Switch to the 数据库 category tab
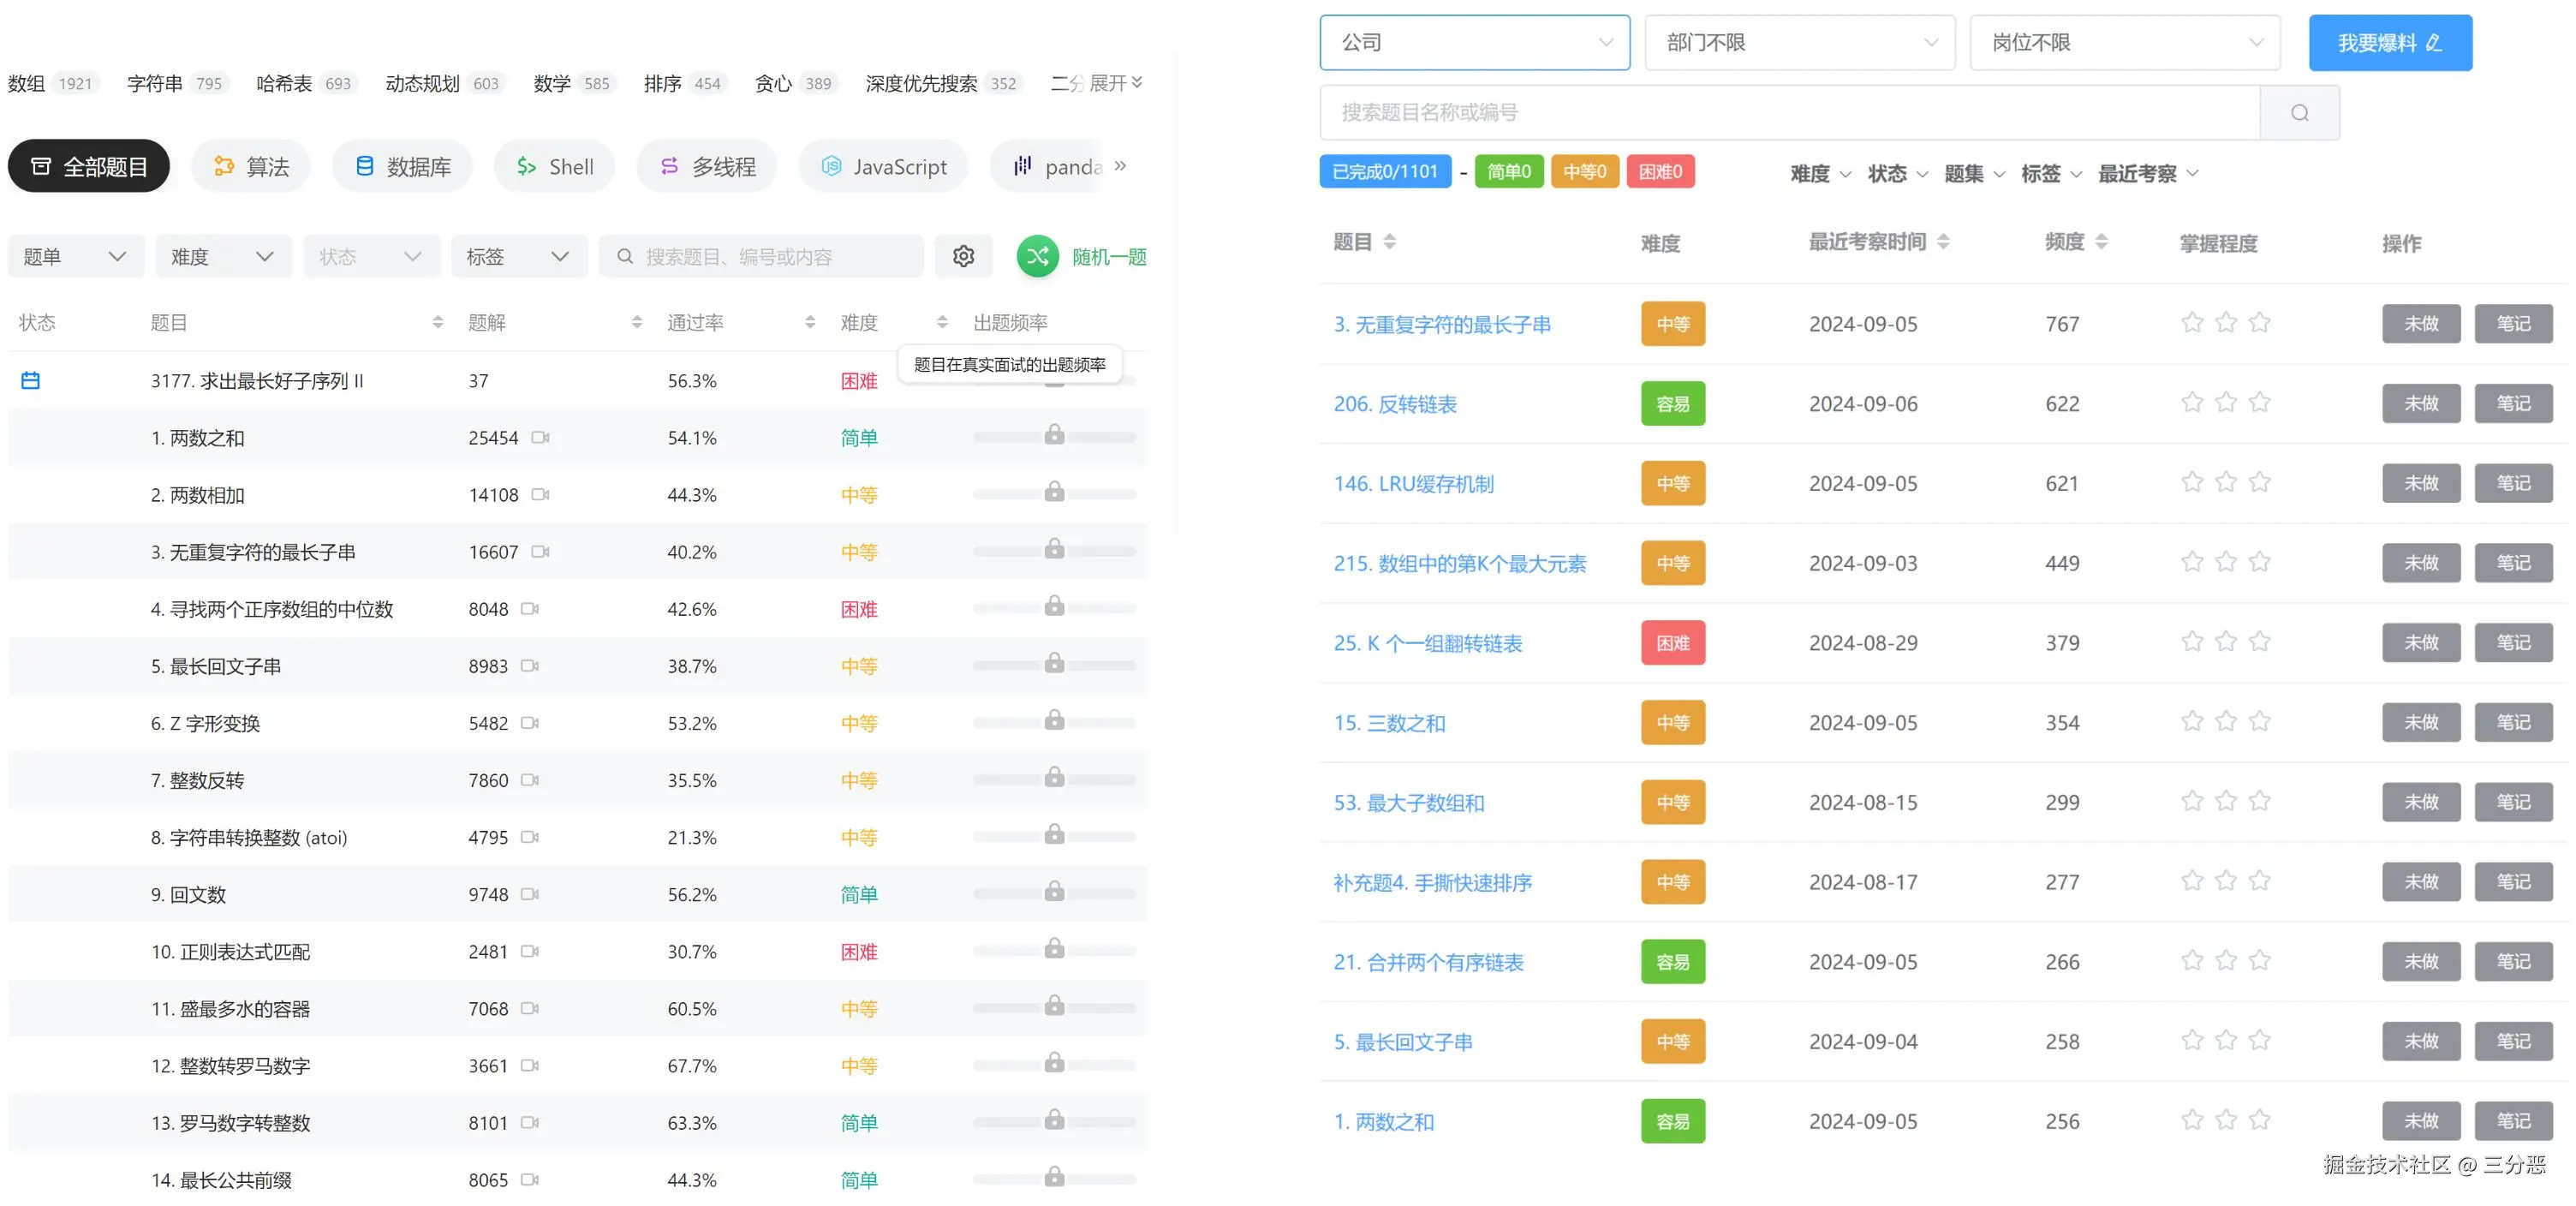The image size is (2576, 1206). click(402, 167)
